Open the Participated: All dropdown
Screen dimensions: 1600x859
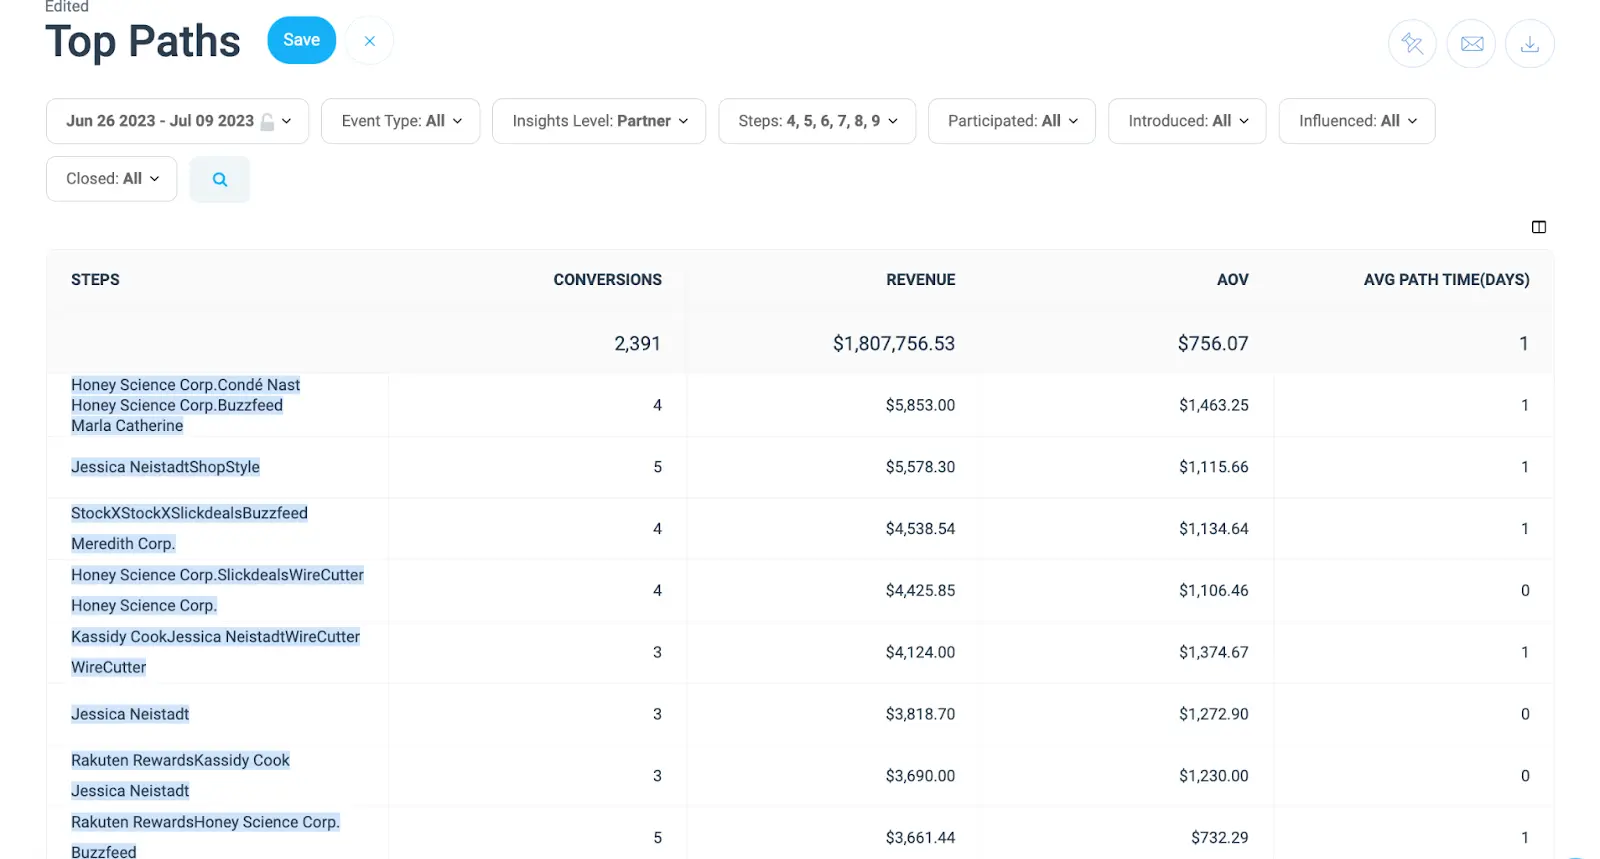pos(1012,121)
